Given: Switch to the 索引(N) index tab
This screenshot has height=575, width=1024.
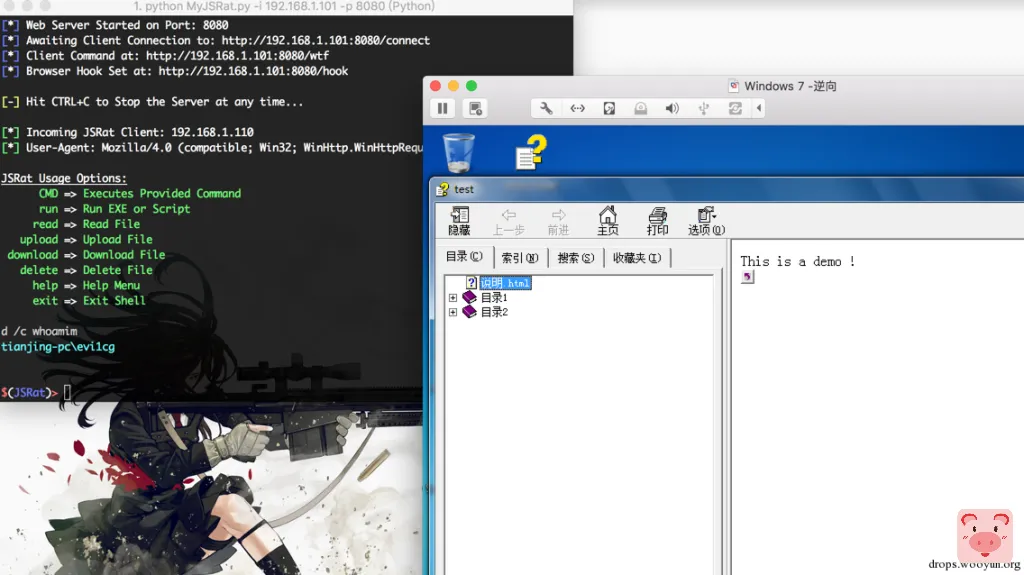Looking at the screenshot, I should pyautogui.click(x=520, y=258).
